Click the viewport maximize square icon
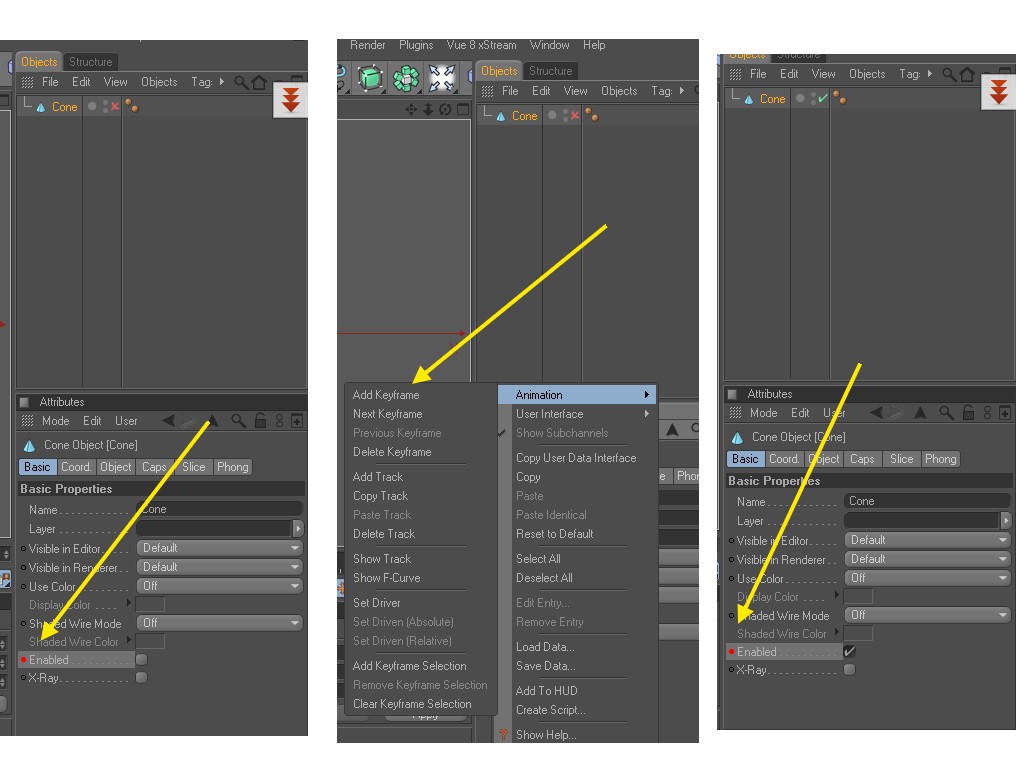Screen dimensions: 1024x768 (463, 109)
